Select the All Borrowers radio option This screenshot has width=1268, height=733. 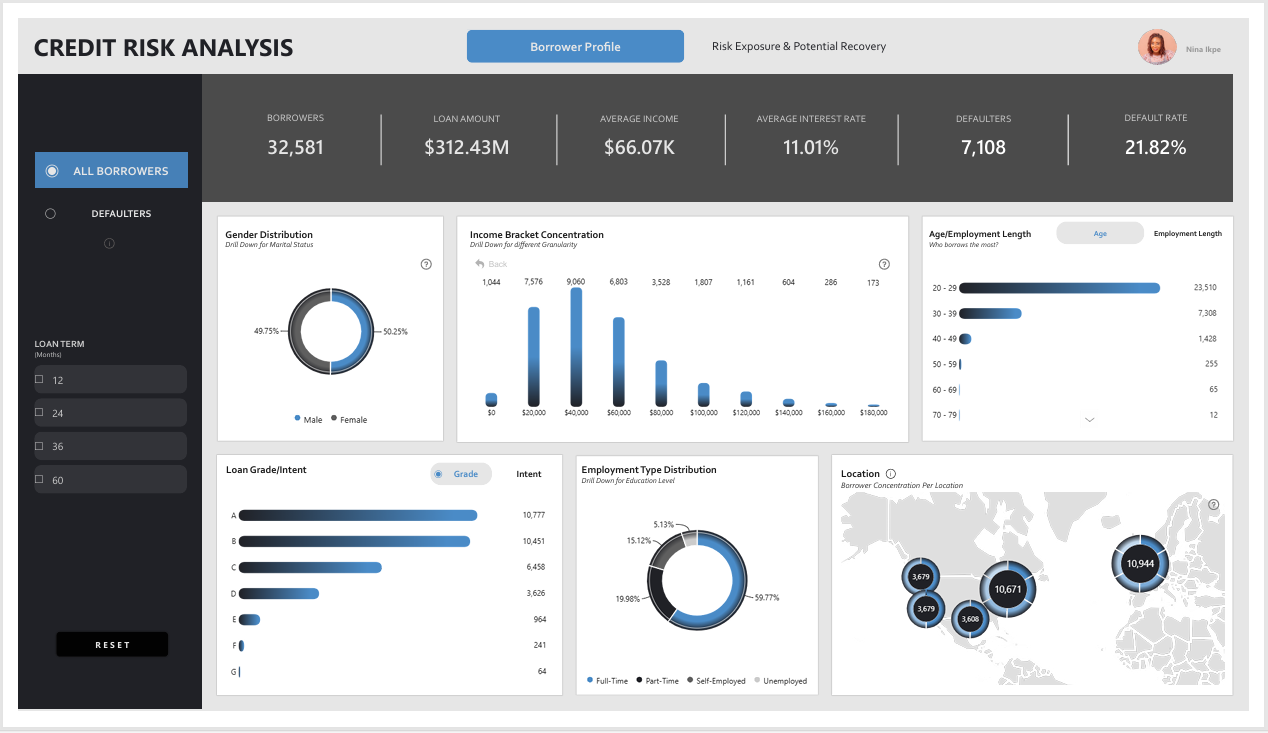[52, 171]
